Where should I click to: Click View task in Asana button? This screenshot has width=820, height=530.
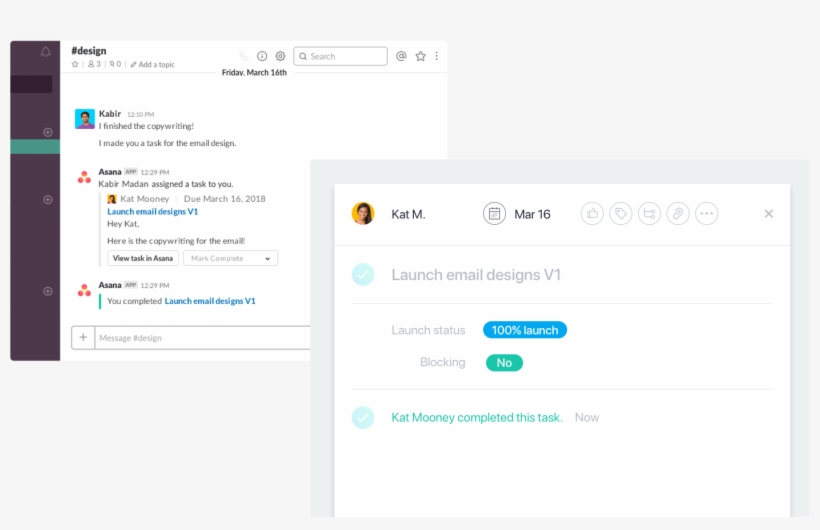tap(143, 258)
